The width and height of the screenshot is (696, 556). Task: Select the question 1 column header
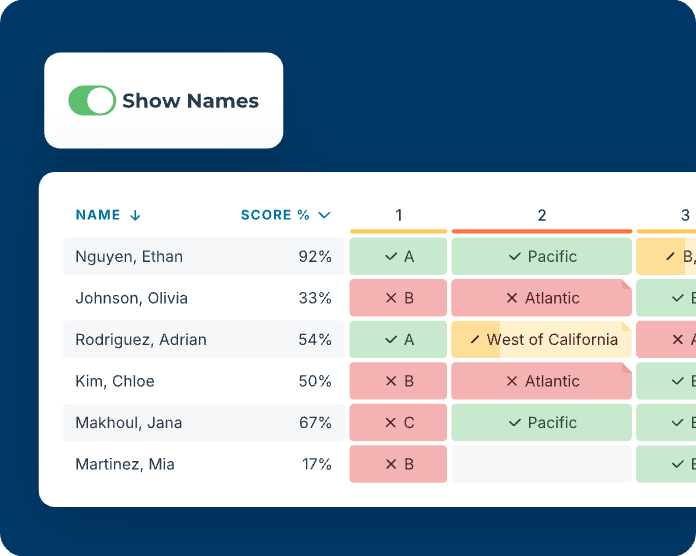(398, 215)
